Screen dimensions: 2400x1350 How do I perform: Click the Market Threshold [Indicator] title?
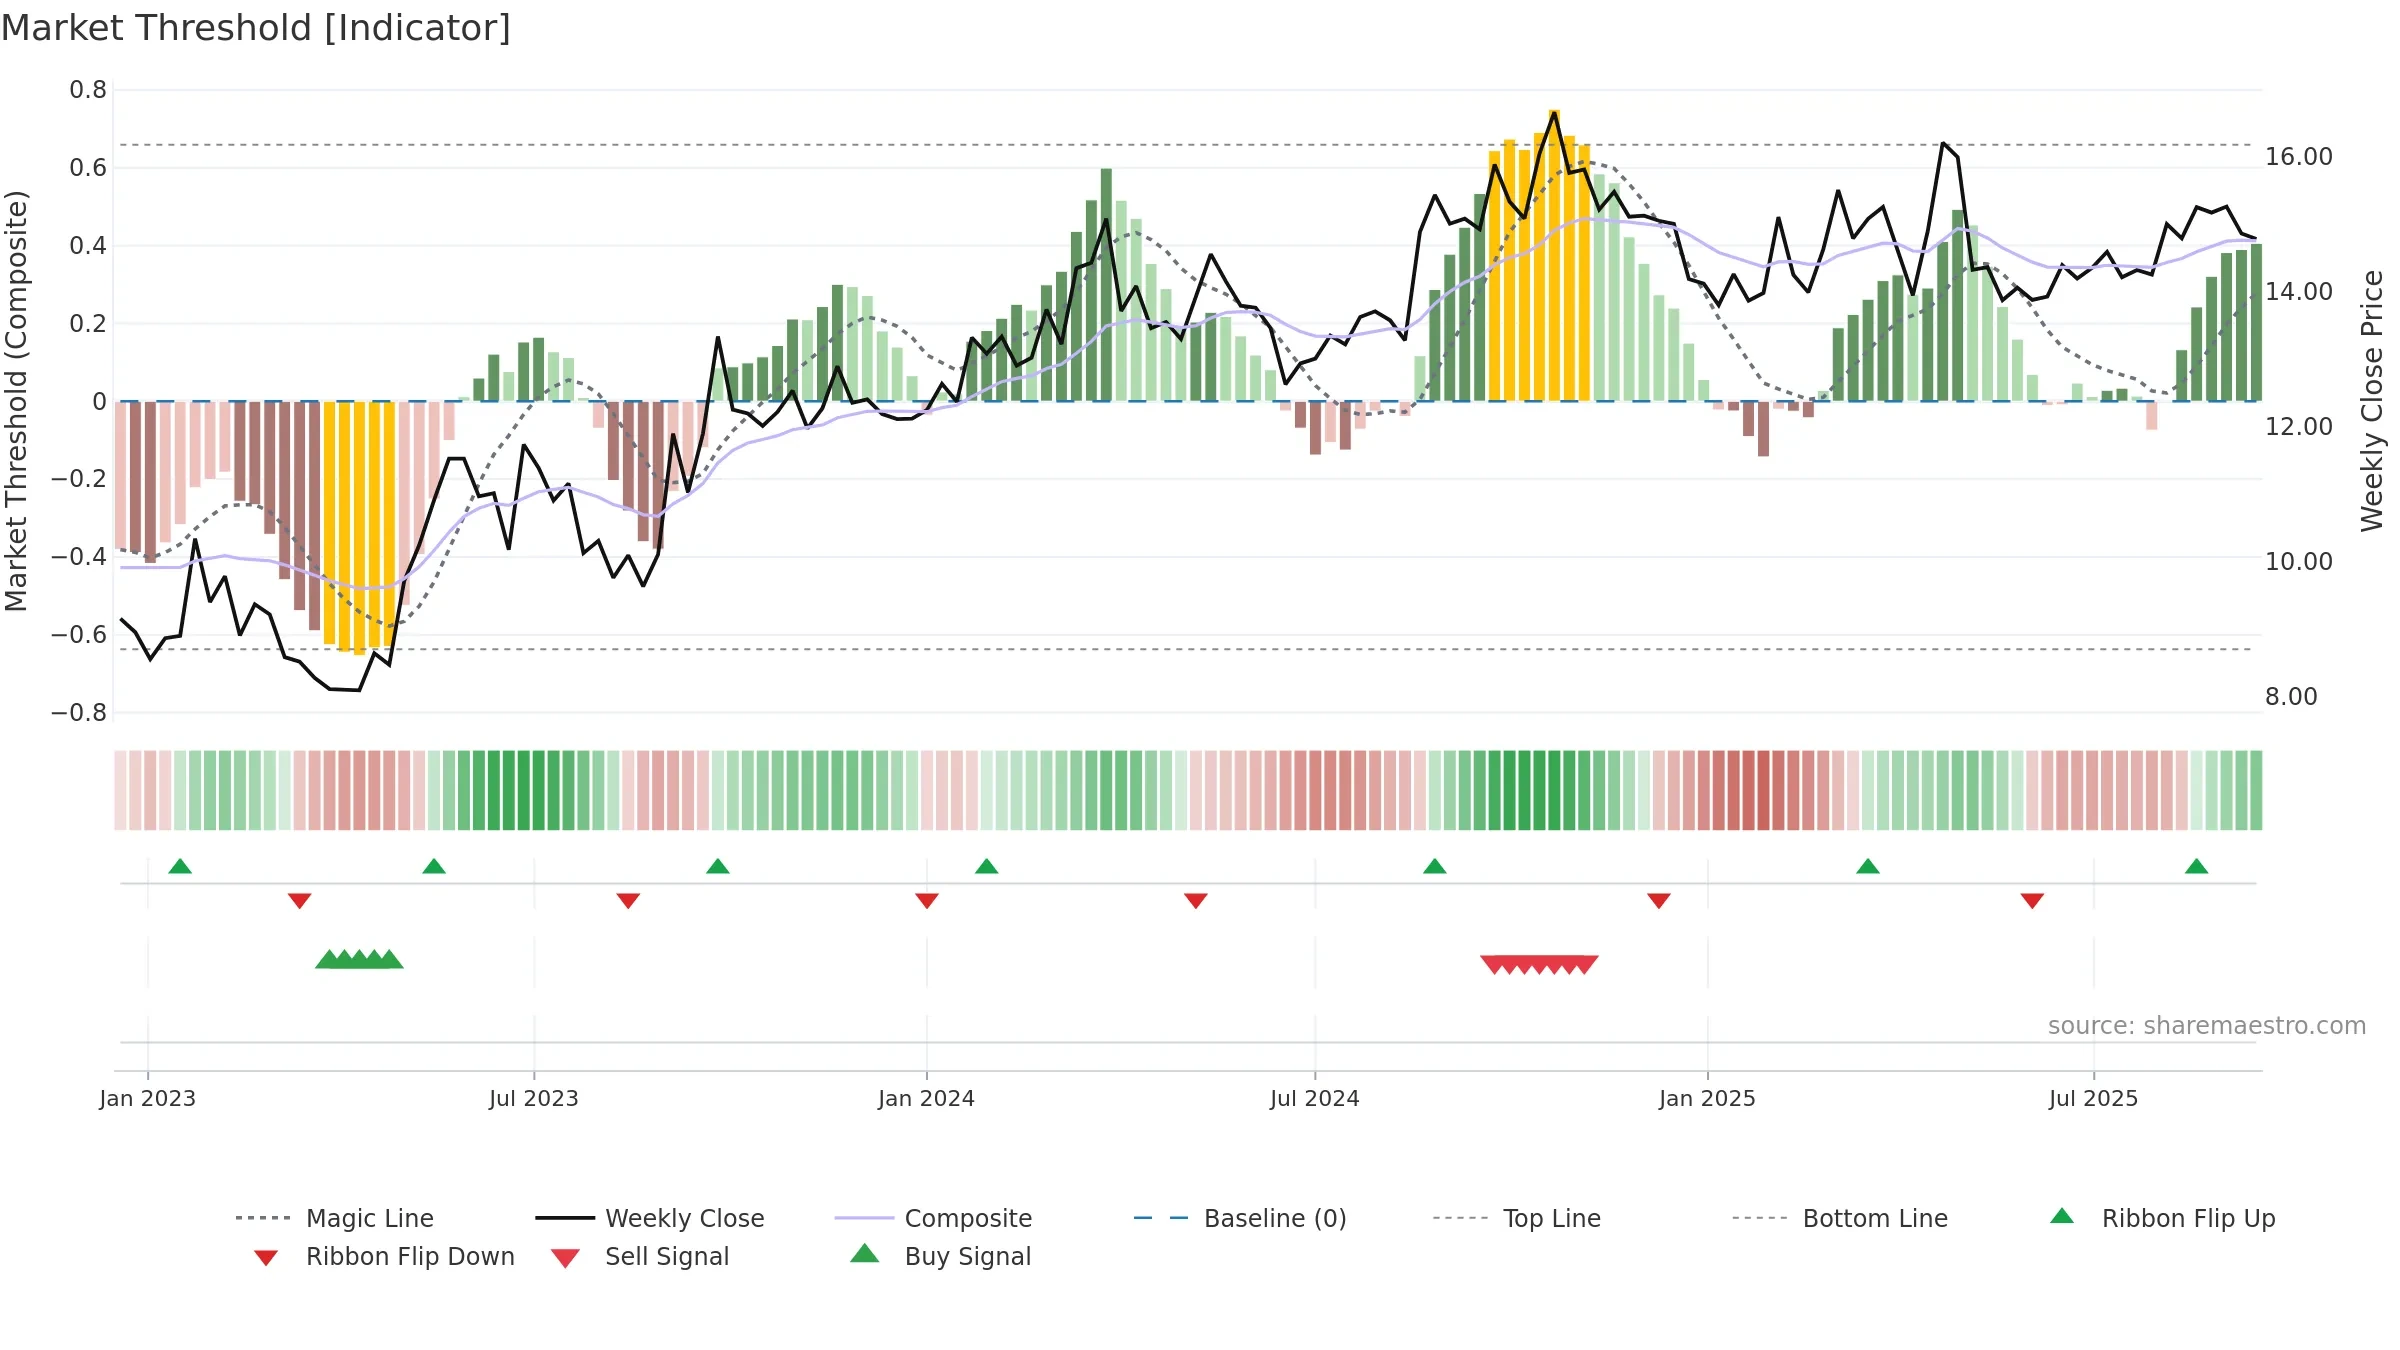(256, 28)
